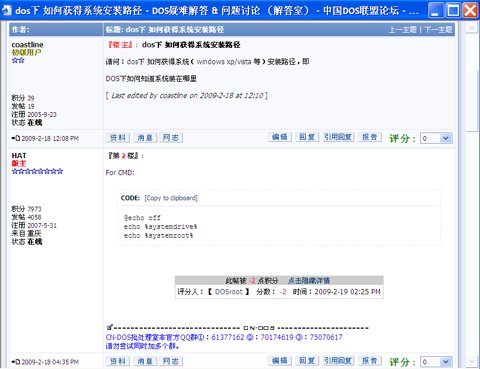Click HAT's user rank stars

point(37,171)
